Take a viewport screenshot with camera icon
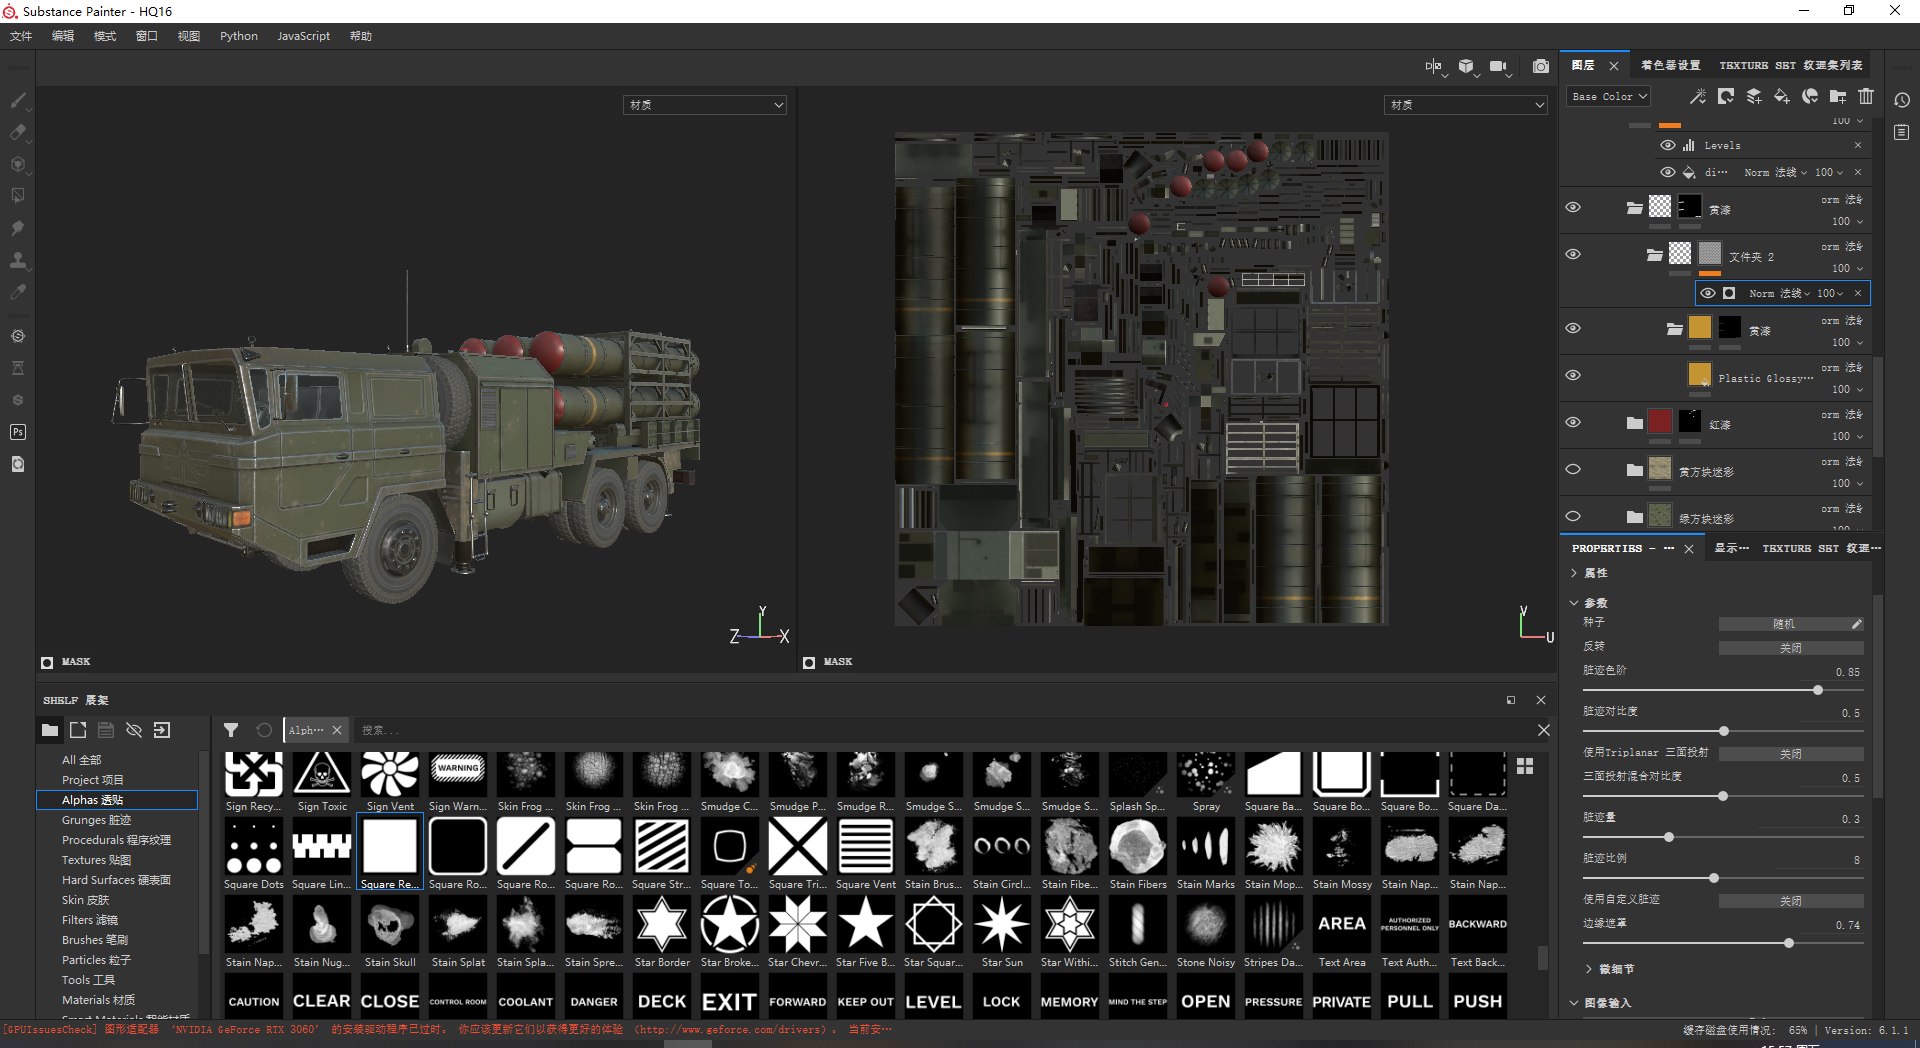 point(1541,66)
